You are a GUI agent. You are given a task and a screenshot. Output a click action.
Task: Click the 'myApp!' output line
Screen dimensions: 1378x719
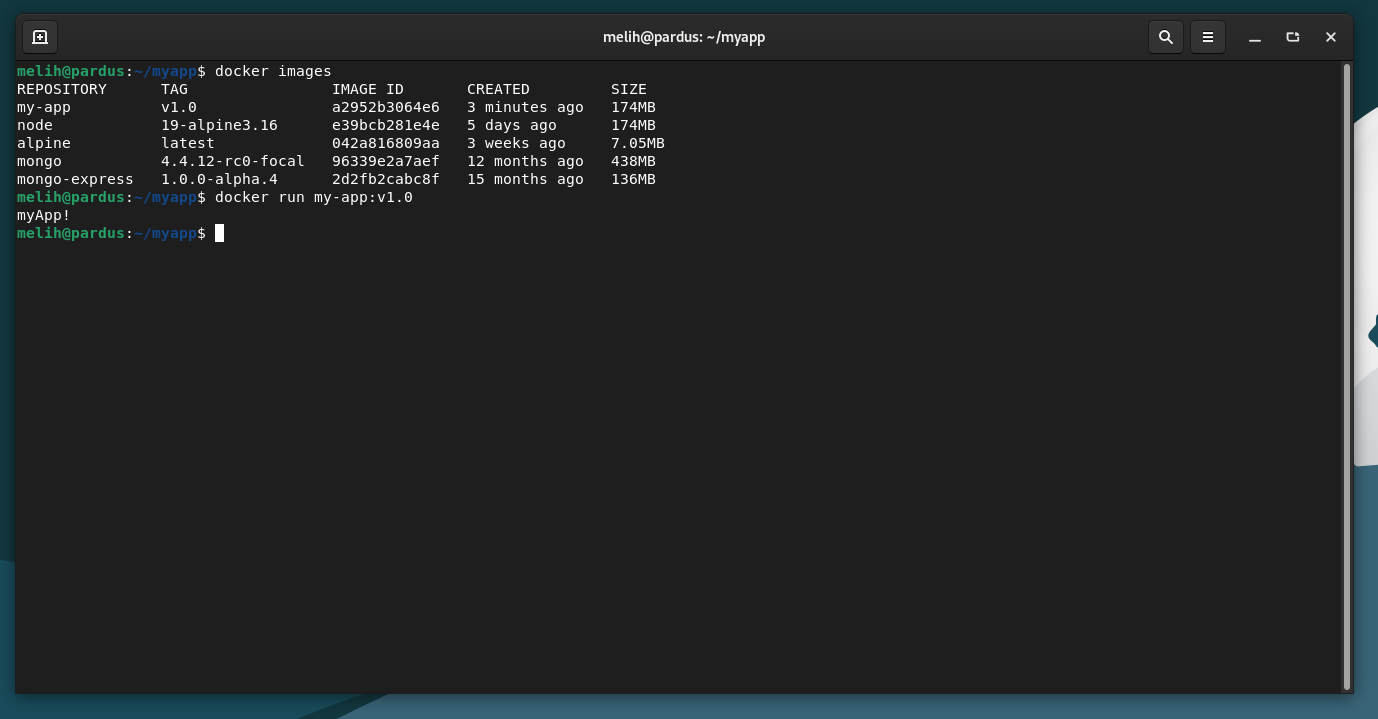44,215
